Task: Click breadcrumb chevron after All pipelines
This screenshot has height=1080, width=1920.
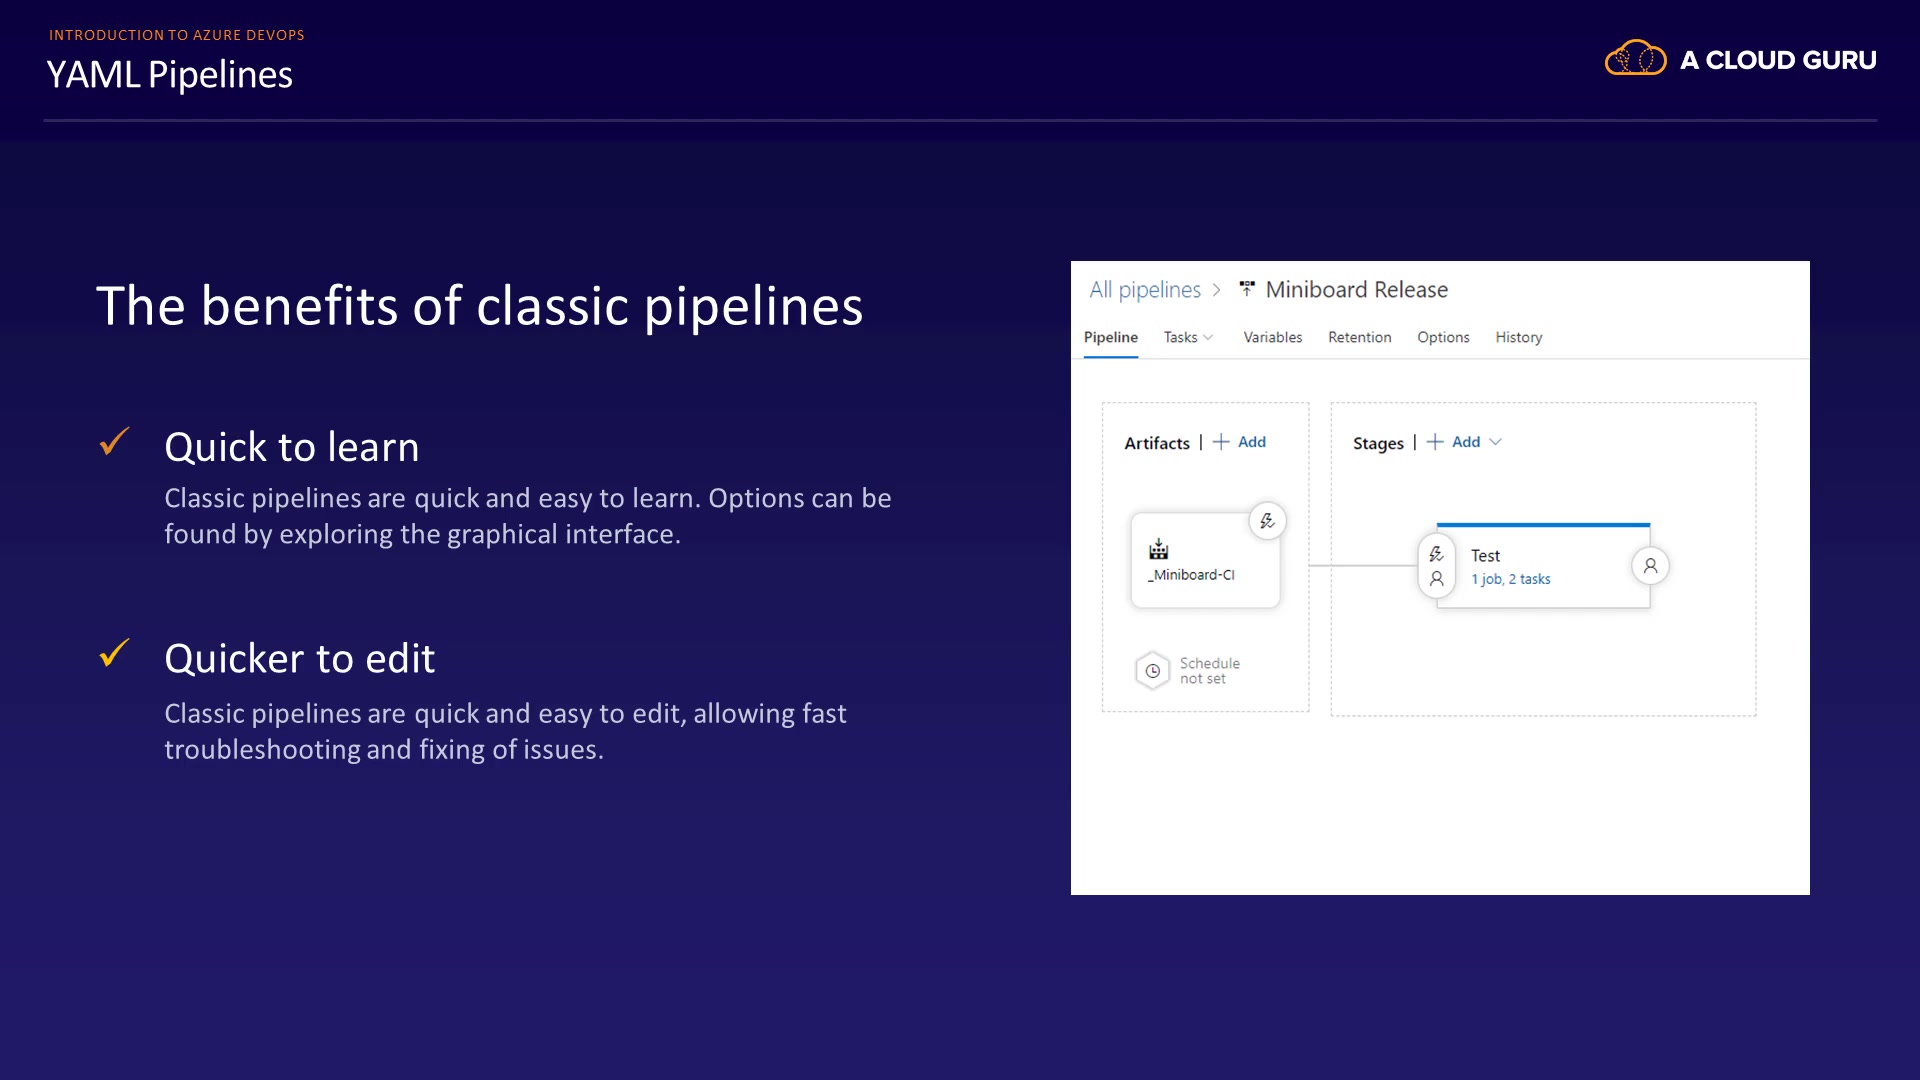Action: (1217, 290)
